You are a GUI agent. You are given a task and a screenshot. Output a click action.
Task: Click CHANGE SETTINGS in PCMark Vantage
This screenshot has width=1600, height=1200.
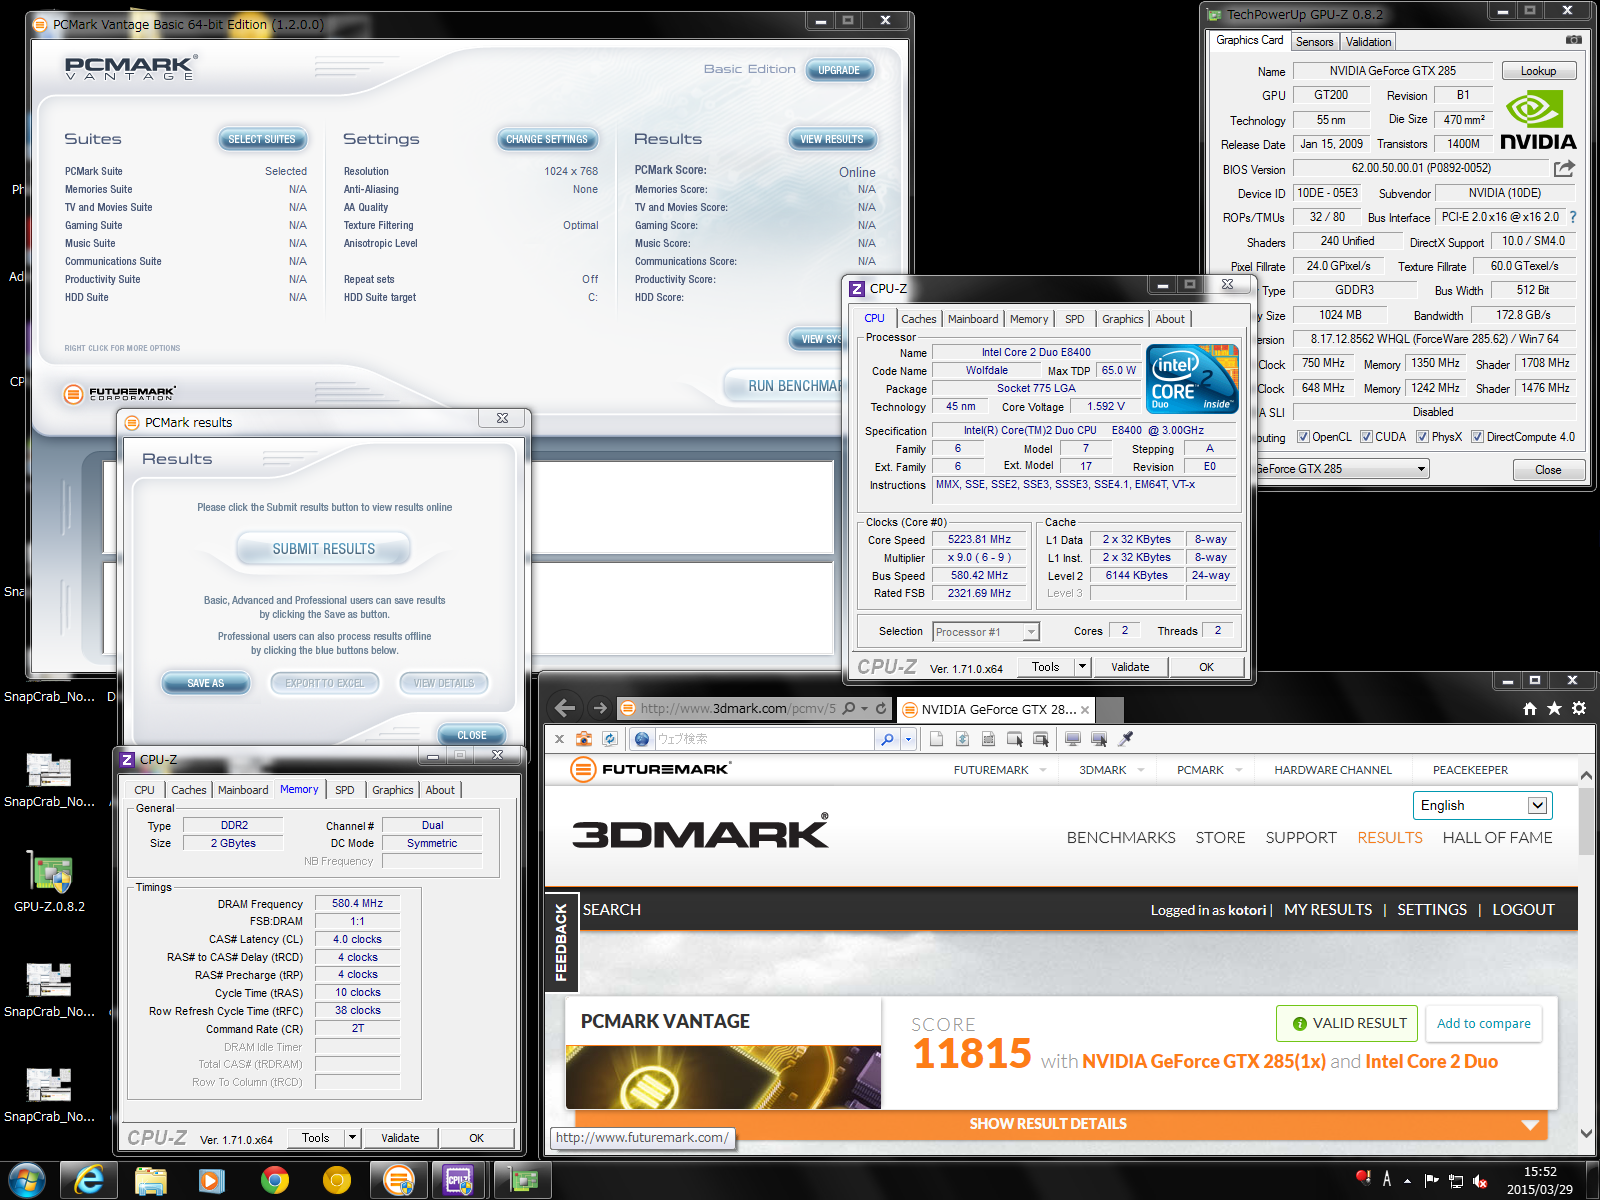click(546, 139)
